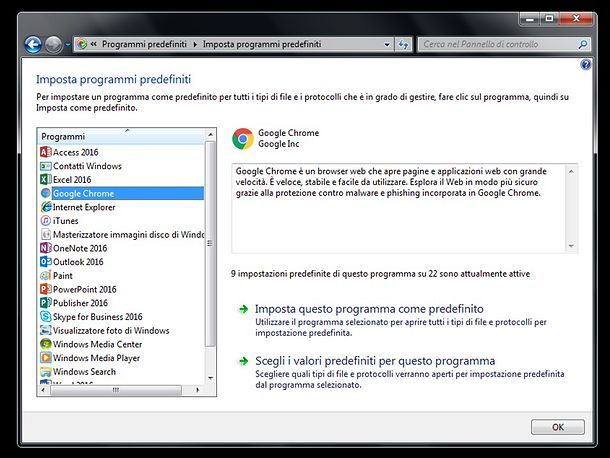The height and width of the screenshot is (458, 610).
Task: Expand breadcrumb arrow after Programmi predefiniti
Action: click(x=195, y=44)
